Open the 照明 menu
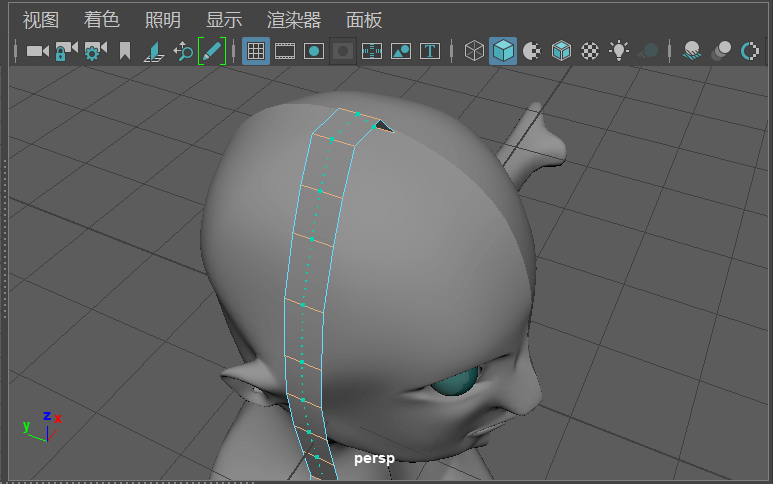 click(x=163, y=20)
